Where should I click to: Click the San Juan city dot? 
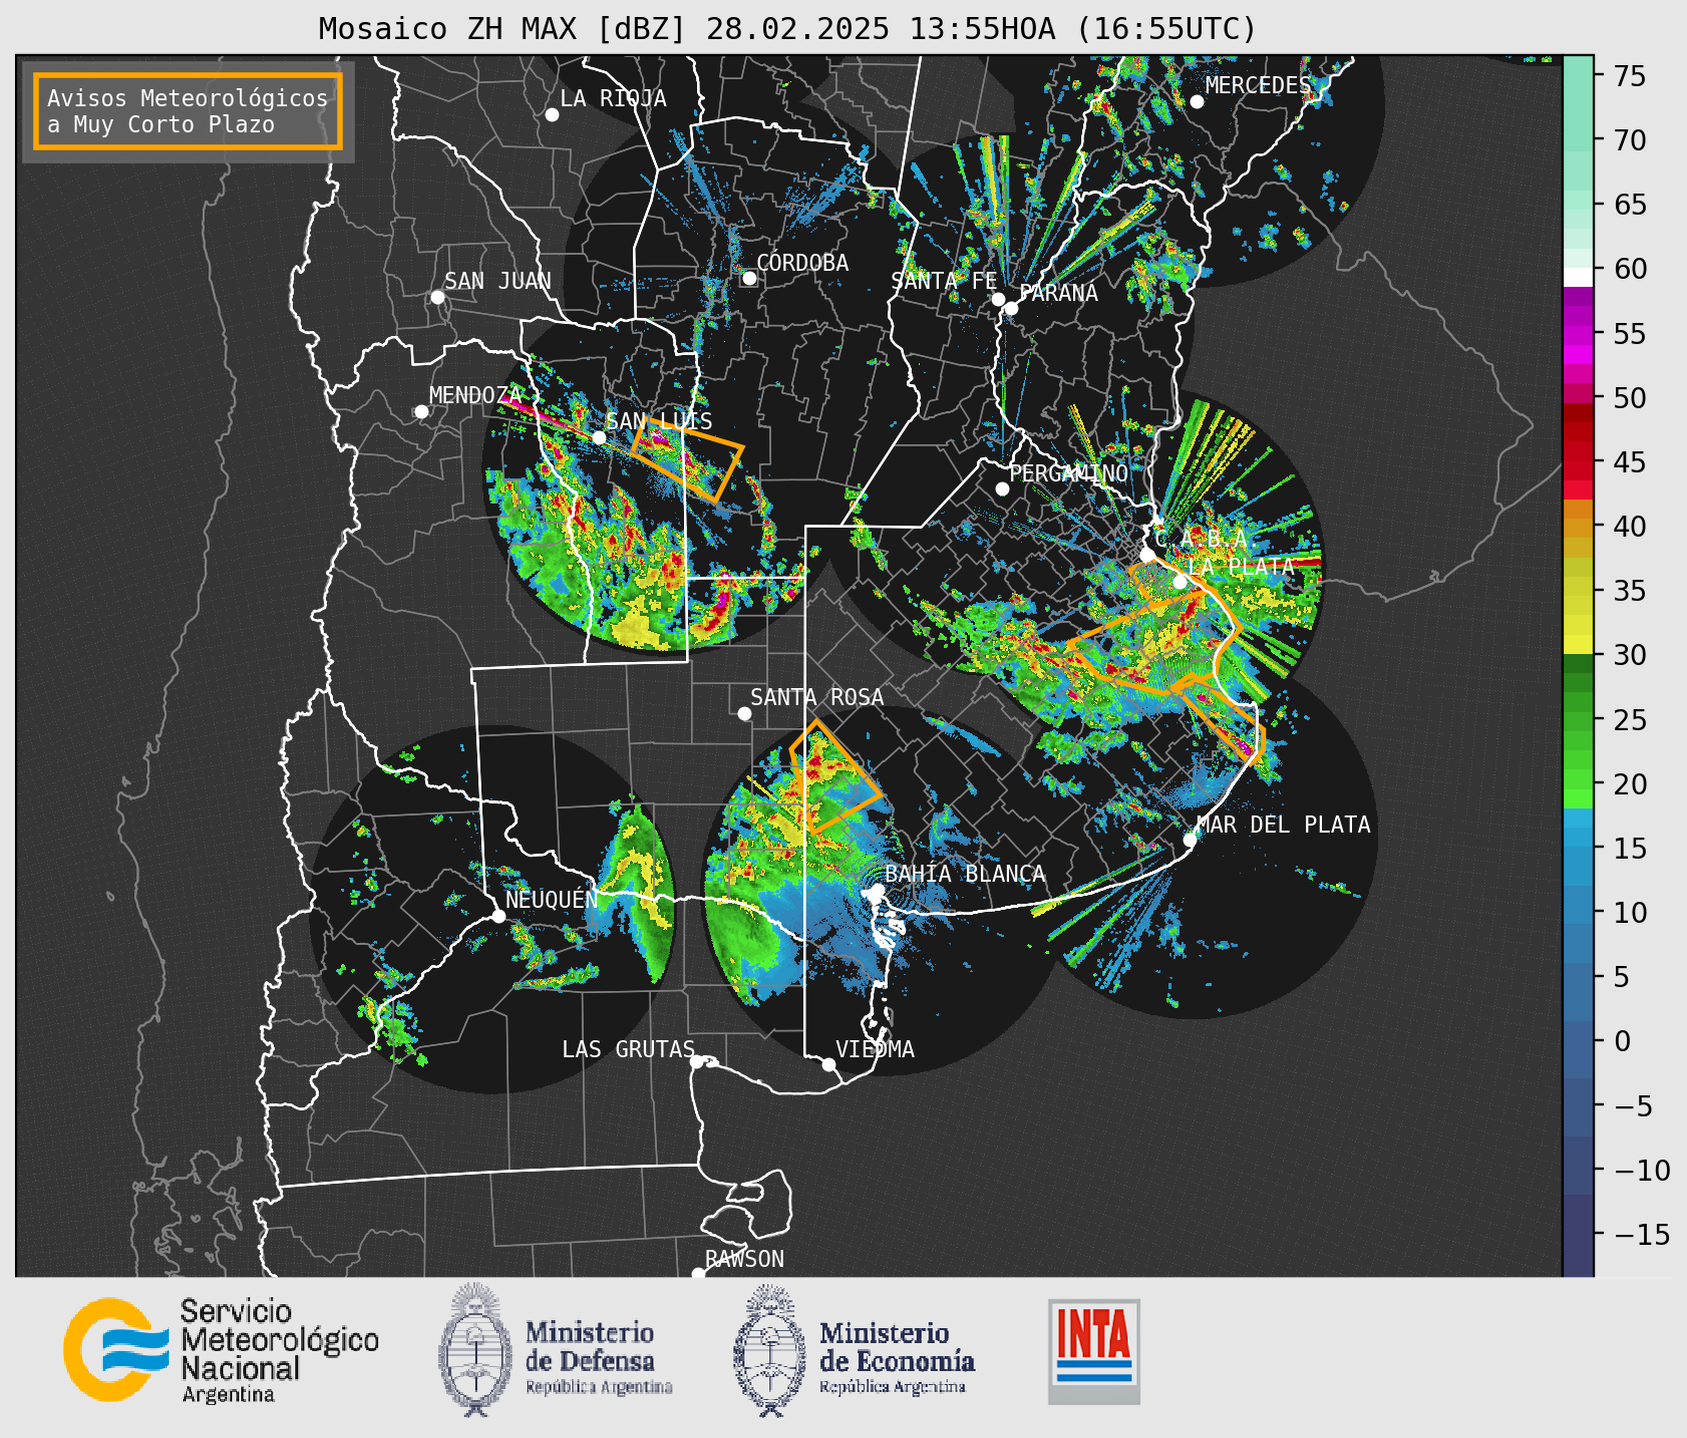[x=437, y=297]
